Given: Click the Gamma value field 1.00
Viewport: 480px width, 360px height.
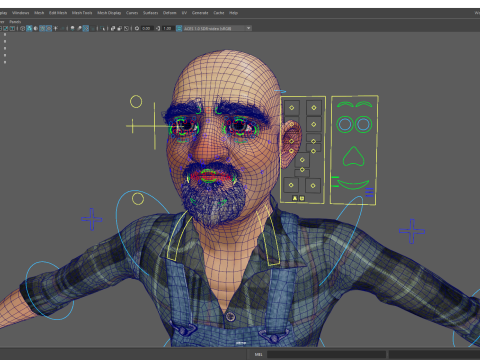Looking at the screenshot, I should [168, 28].
